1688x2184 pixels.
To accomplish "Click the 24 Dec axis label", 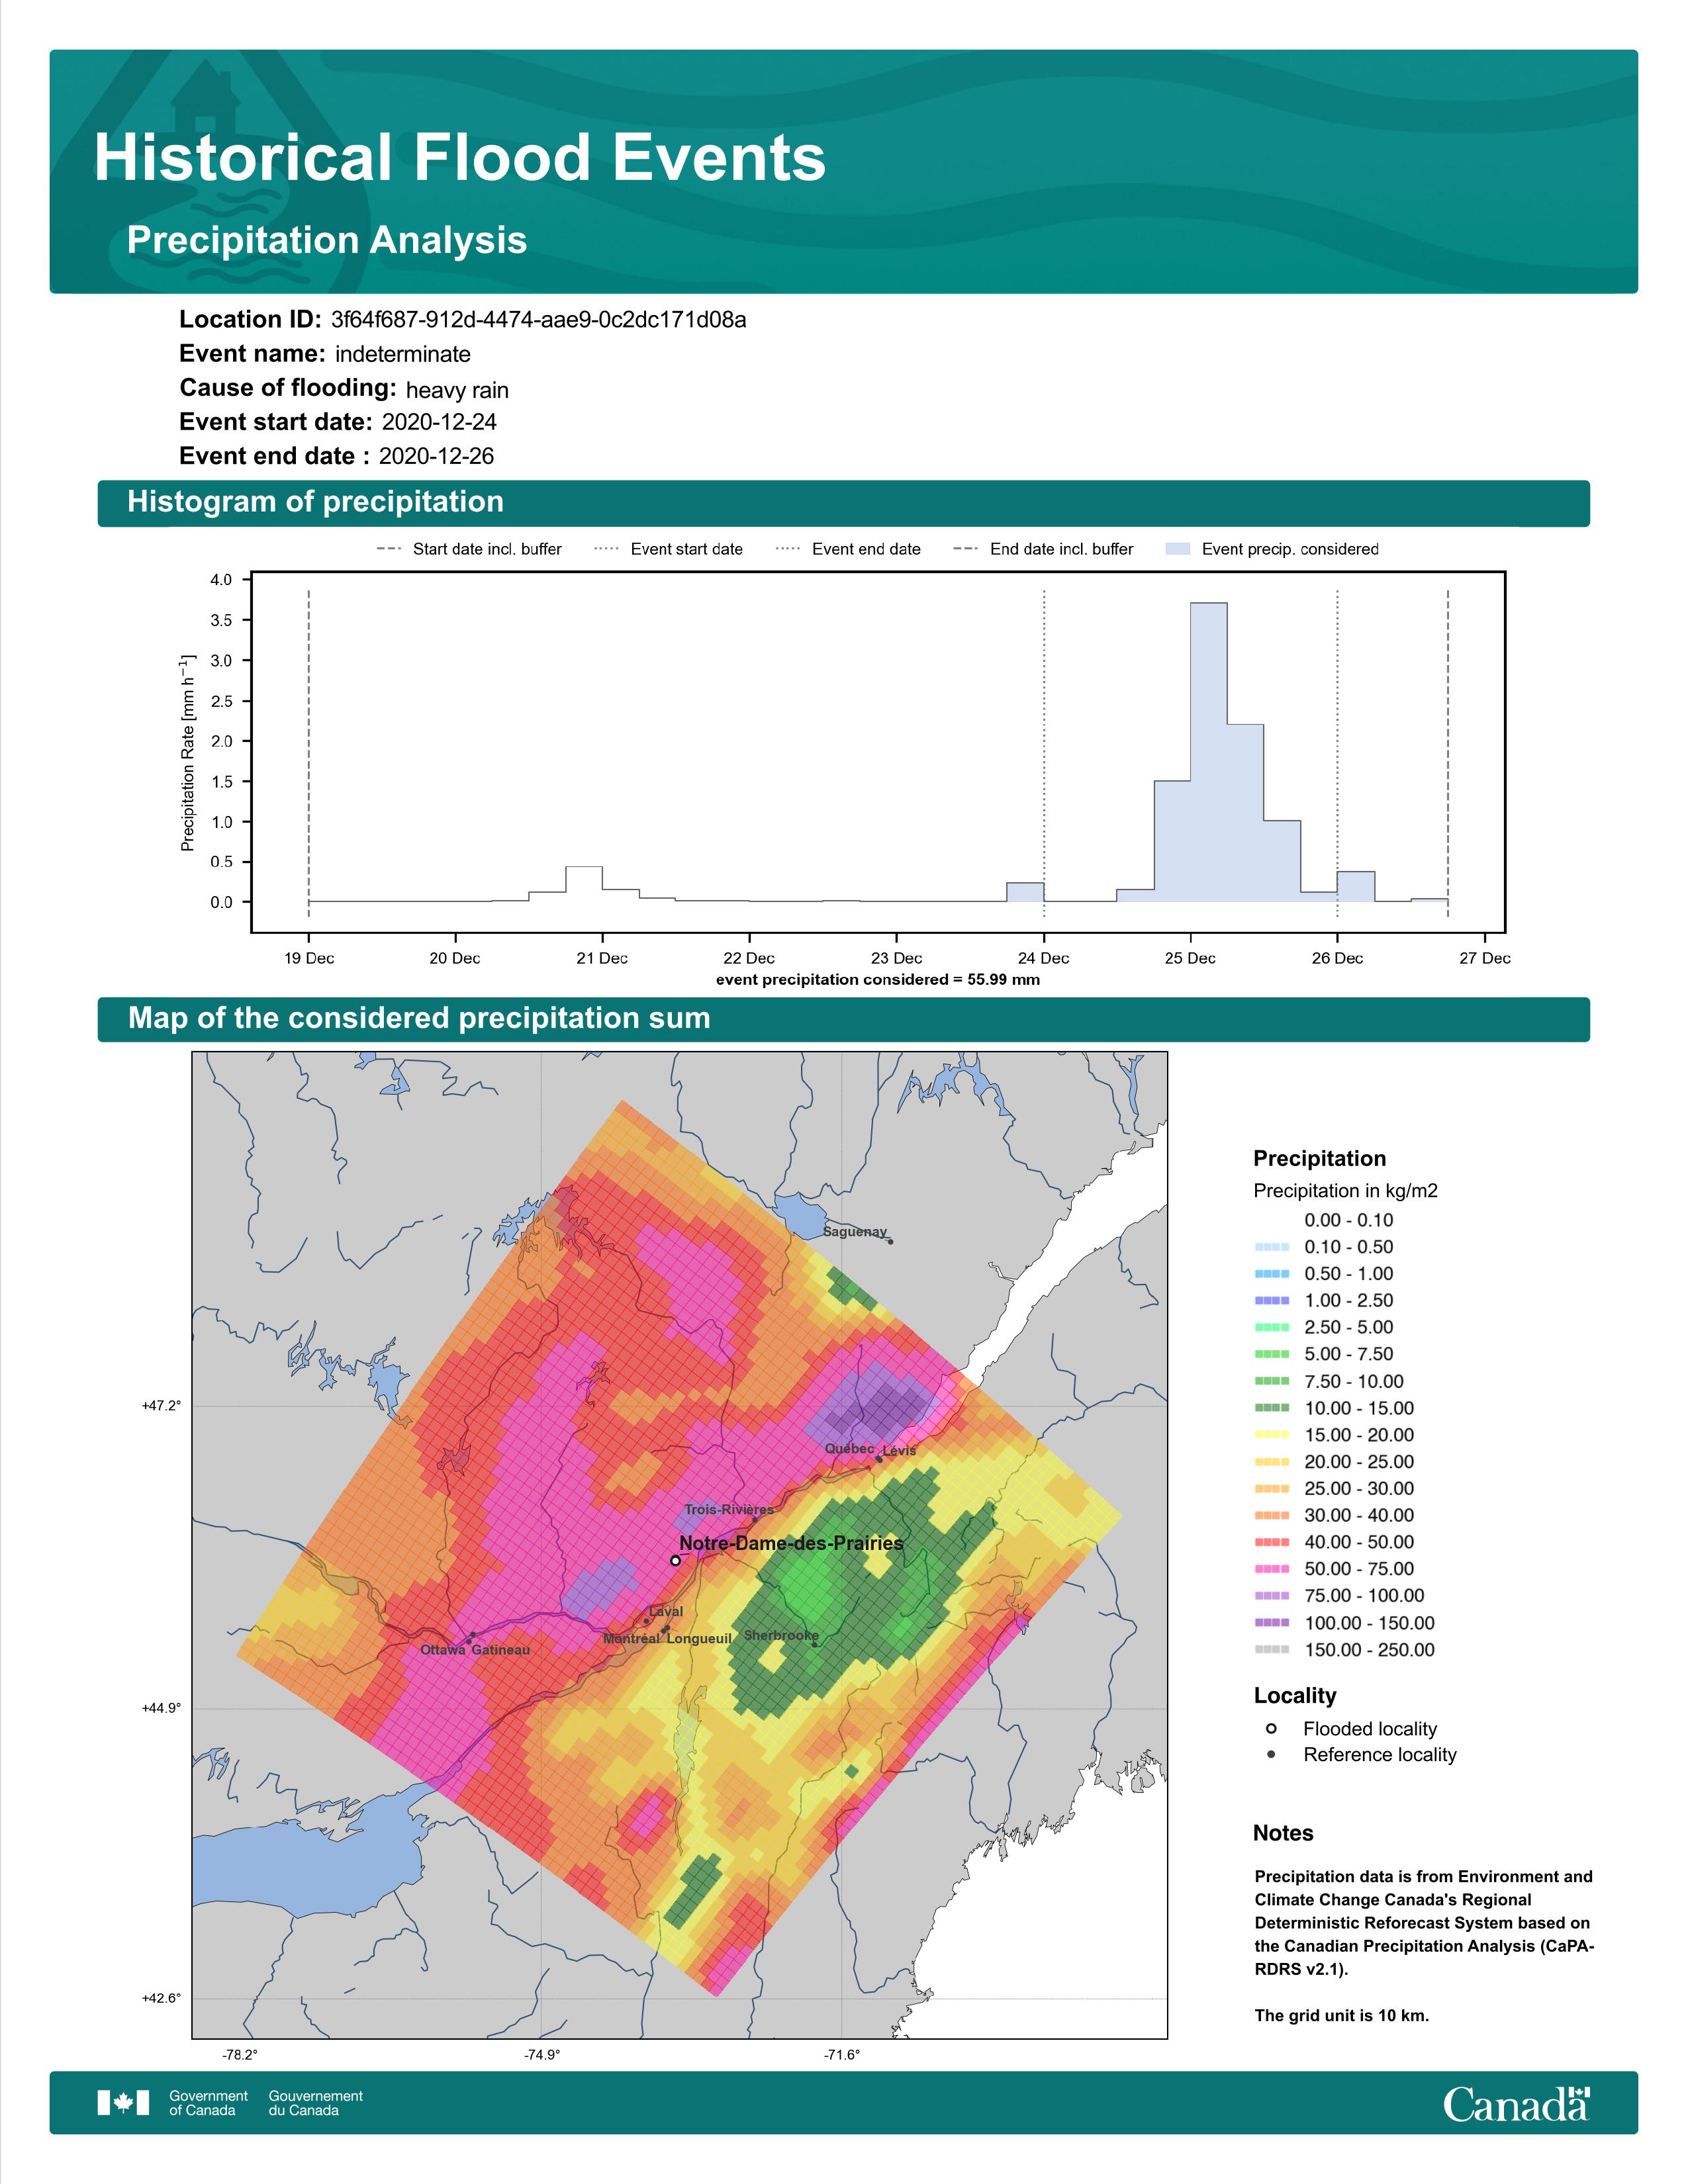I will pyautogui.click(x=1043, y=958).
